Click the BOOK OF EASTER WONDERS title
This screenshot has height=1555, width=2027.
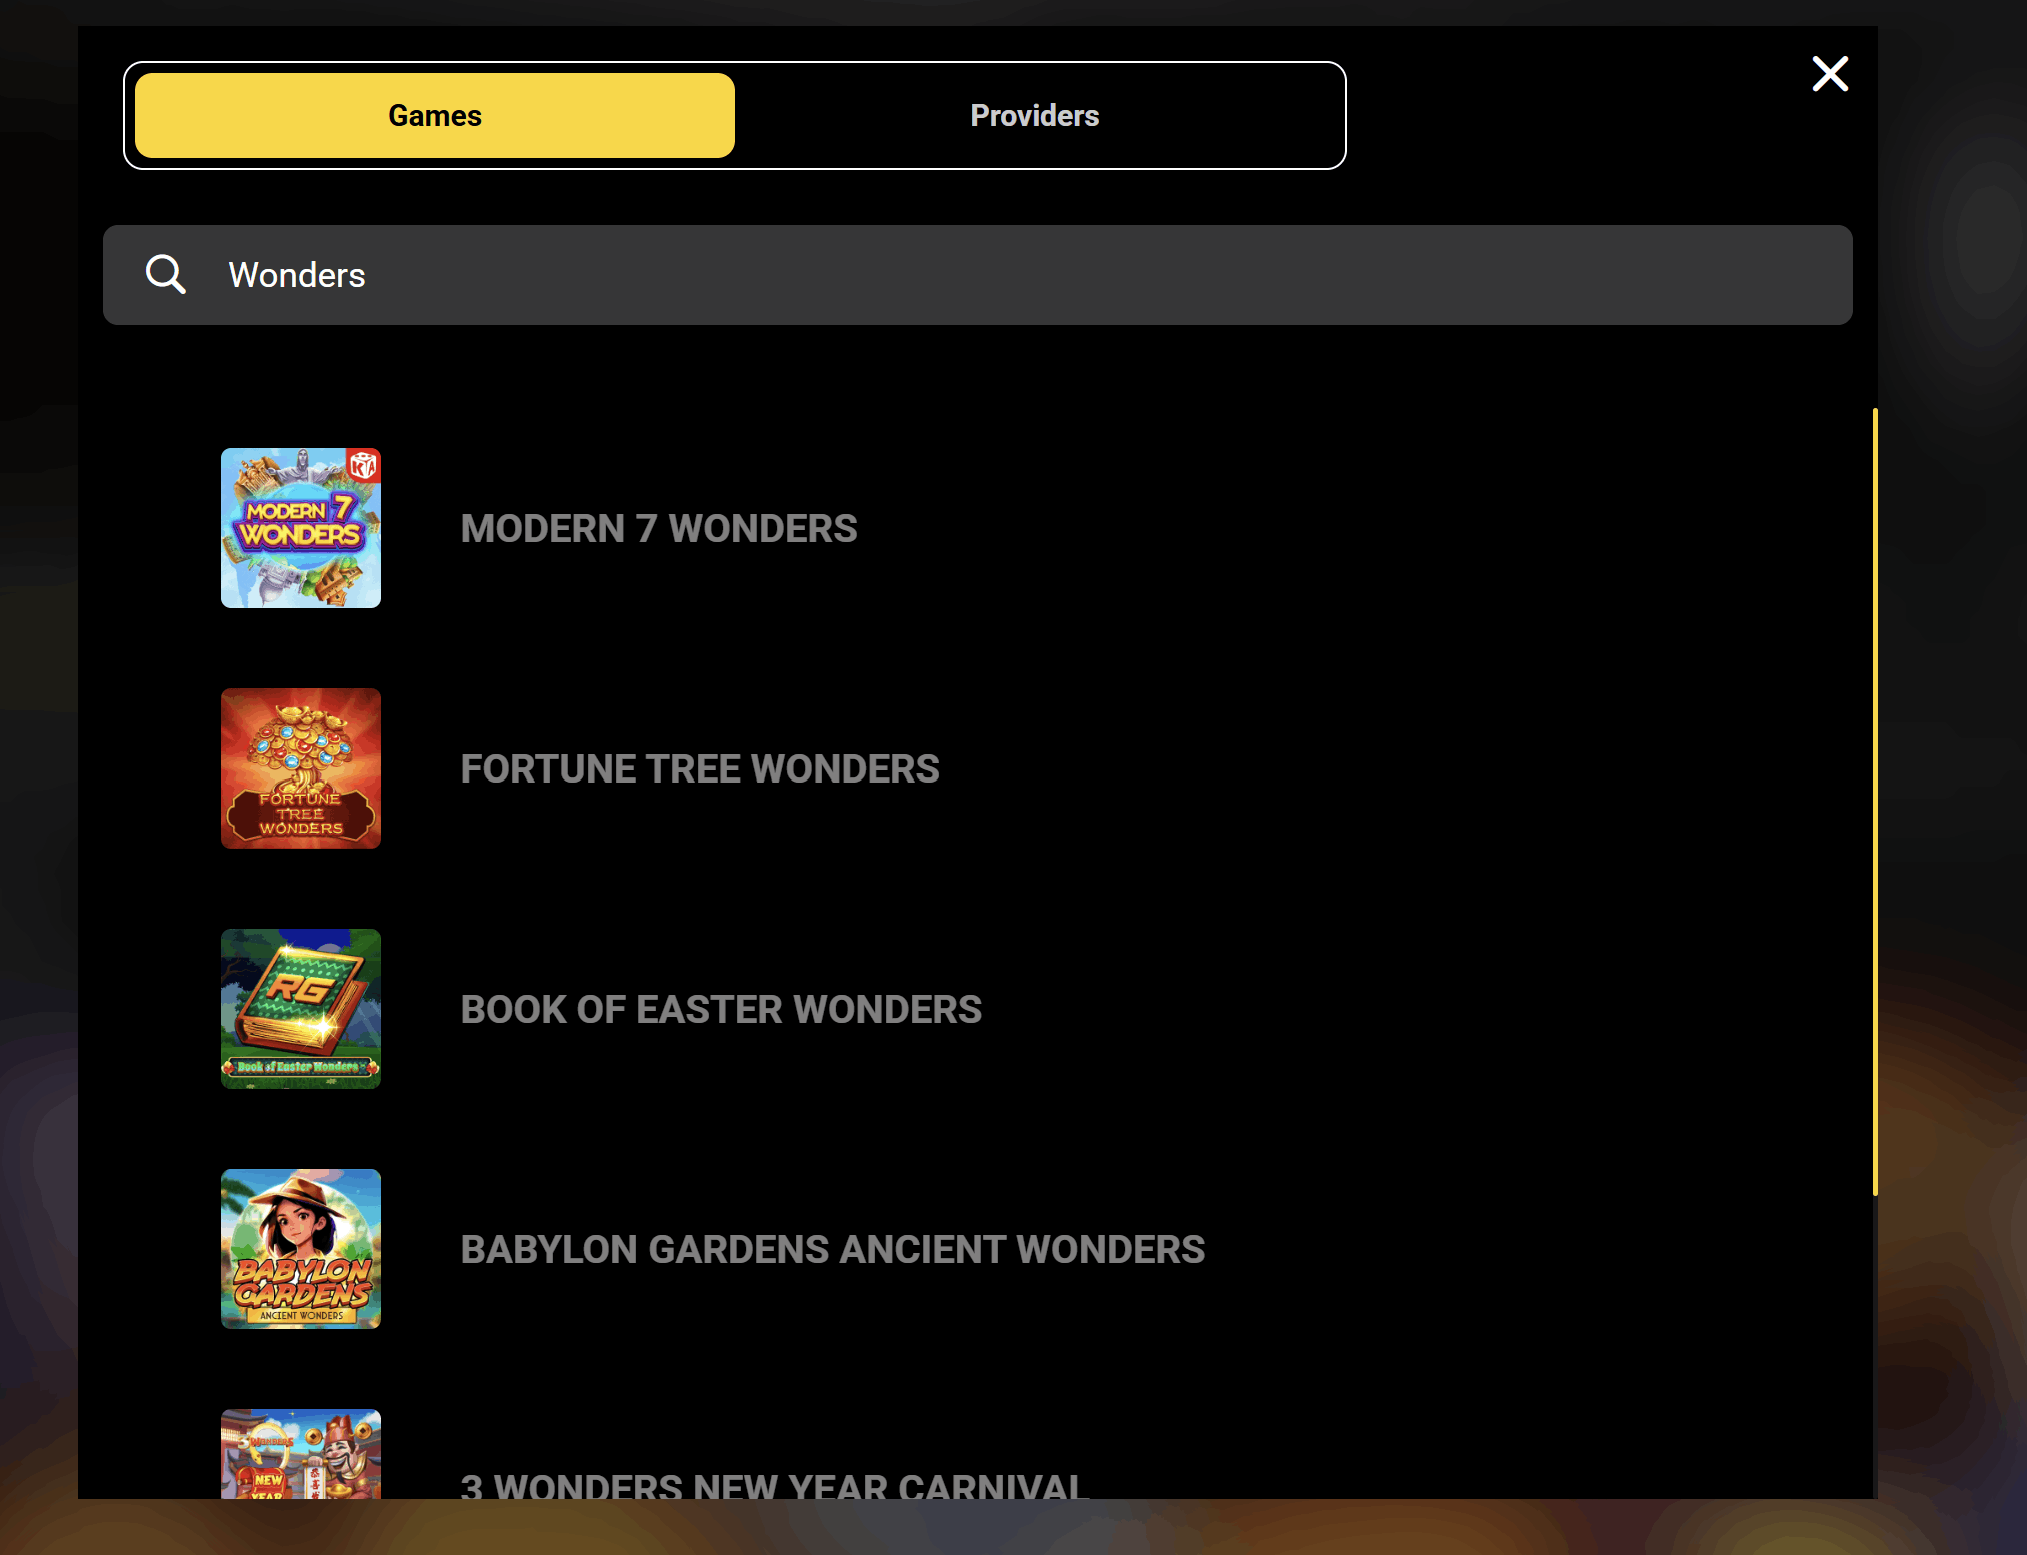721,1009
